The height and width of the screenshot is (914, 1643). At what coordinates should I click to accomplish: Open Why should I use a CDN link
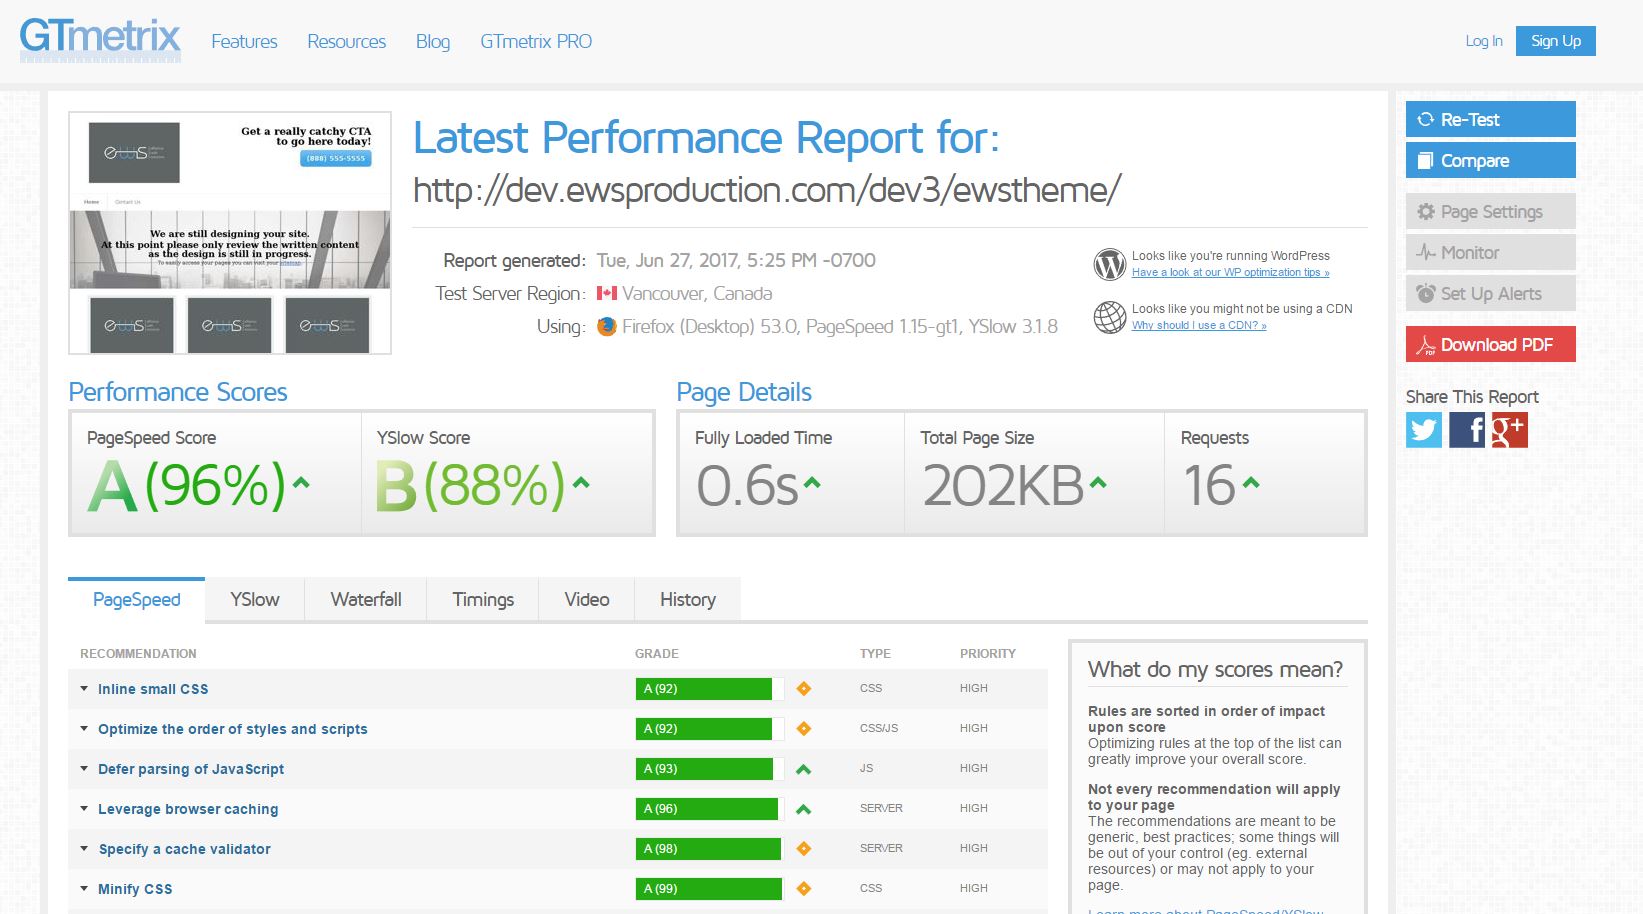pos(1199,325)
